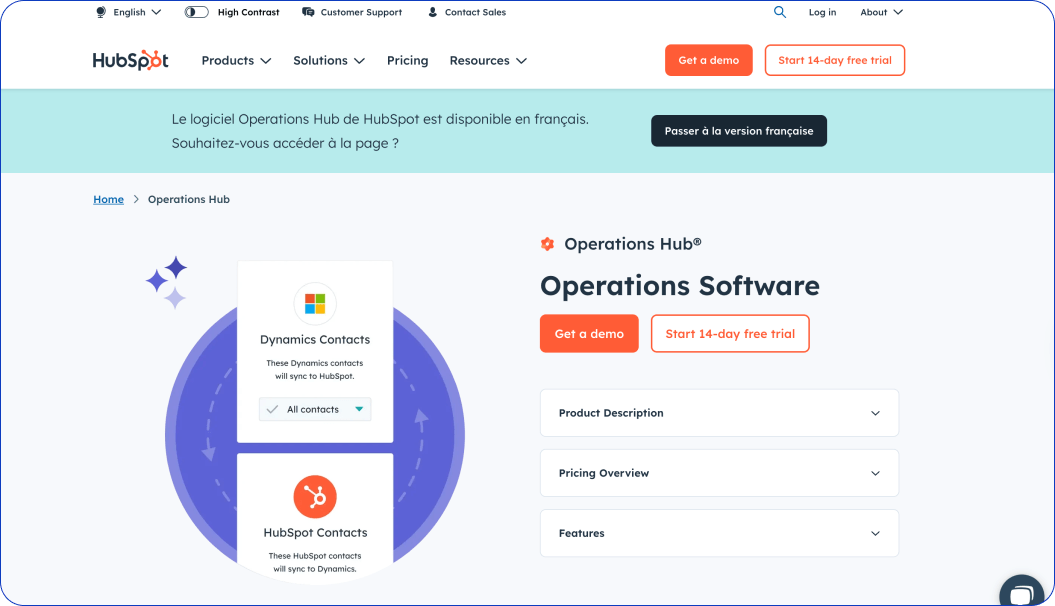1055x606 pixels.
Task: Click the Operations Hub breadcrumb text
Action: [x=189, y=199]
